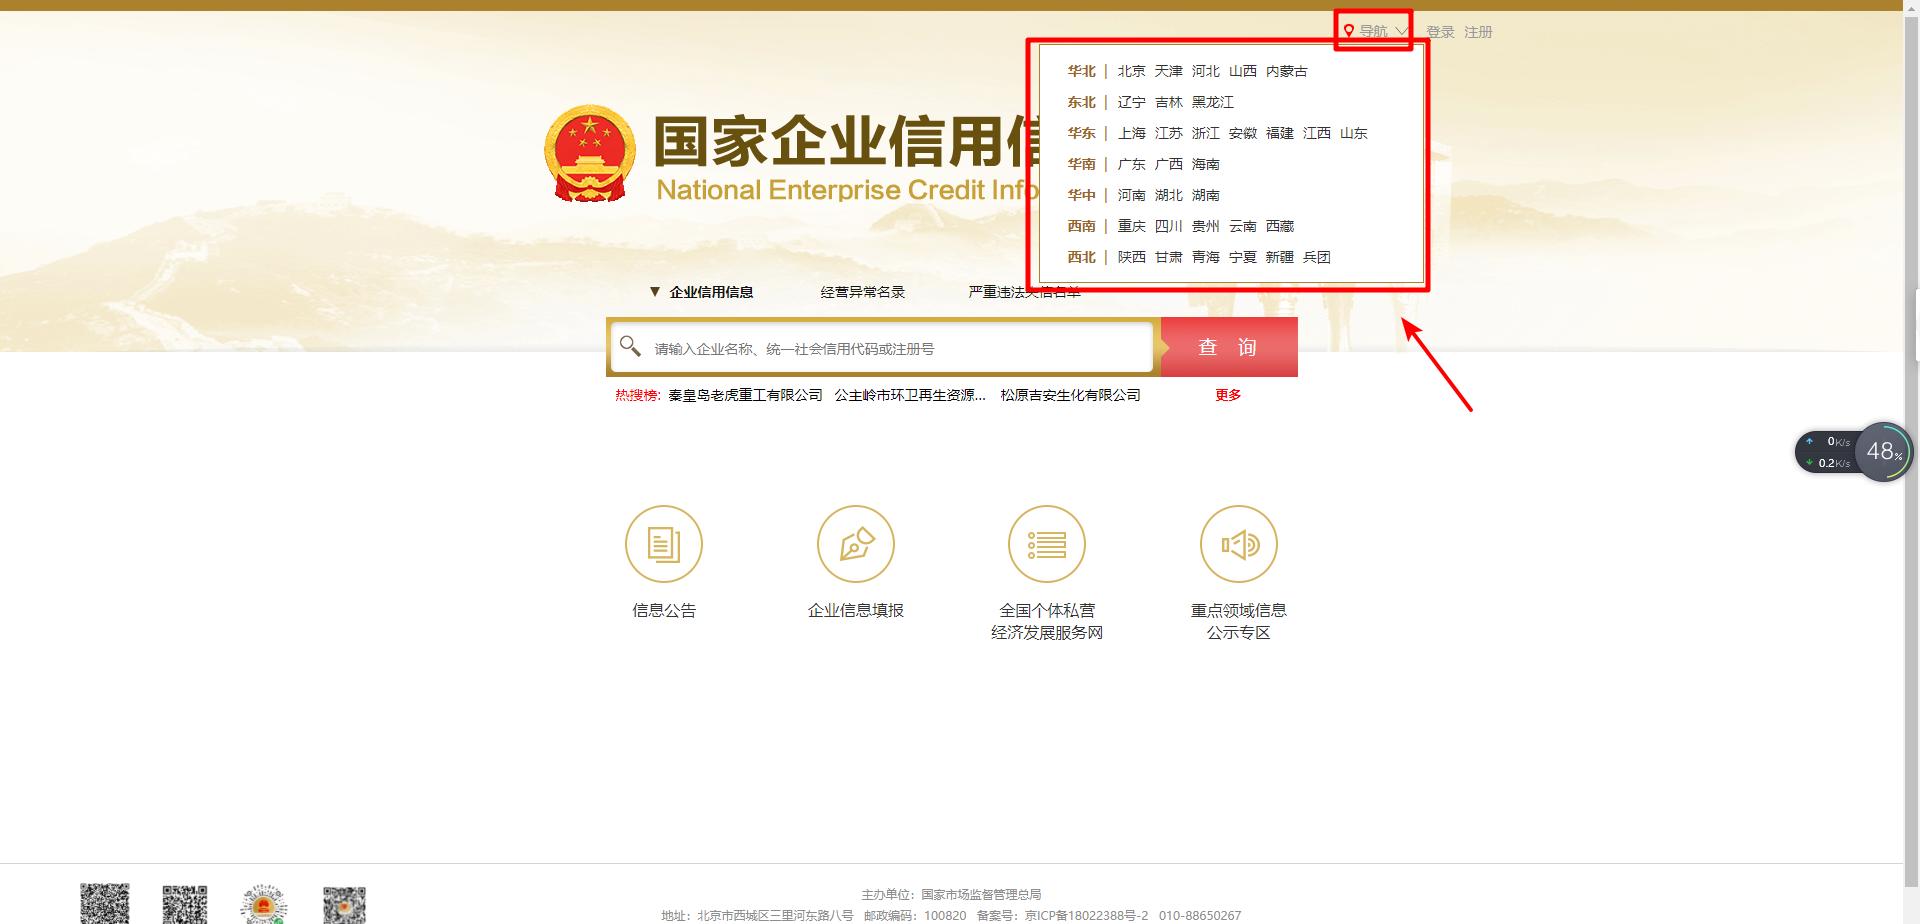
Task: Open the 严重违法失信名单 tab
Action: pos(1024,291)
